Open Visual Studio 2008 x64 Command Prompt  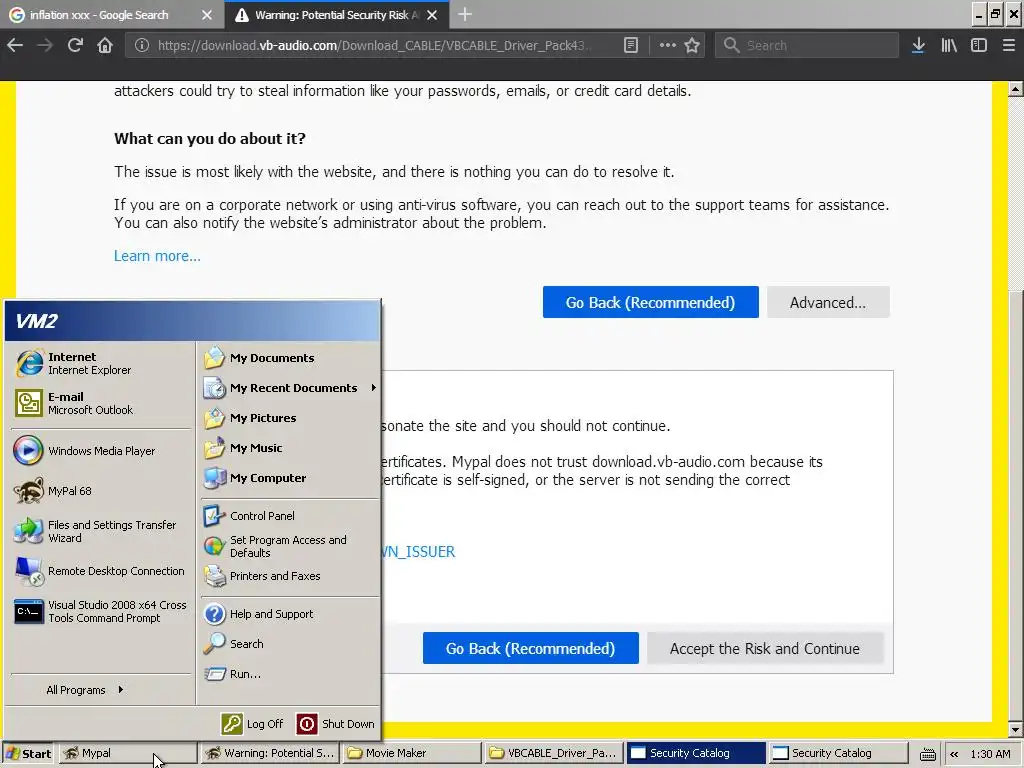[x=101, y=611]
